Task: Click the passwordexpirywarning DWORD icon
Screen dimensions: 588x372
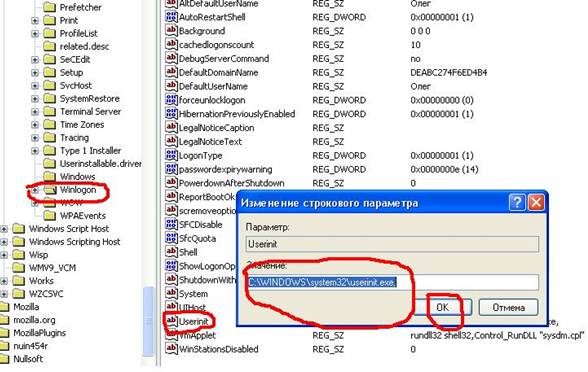Action: coord(171,169)
